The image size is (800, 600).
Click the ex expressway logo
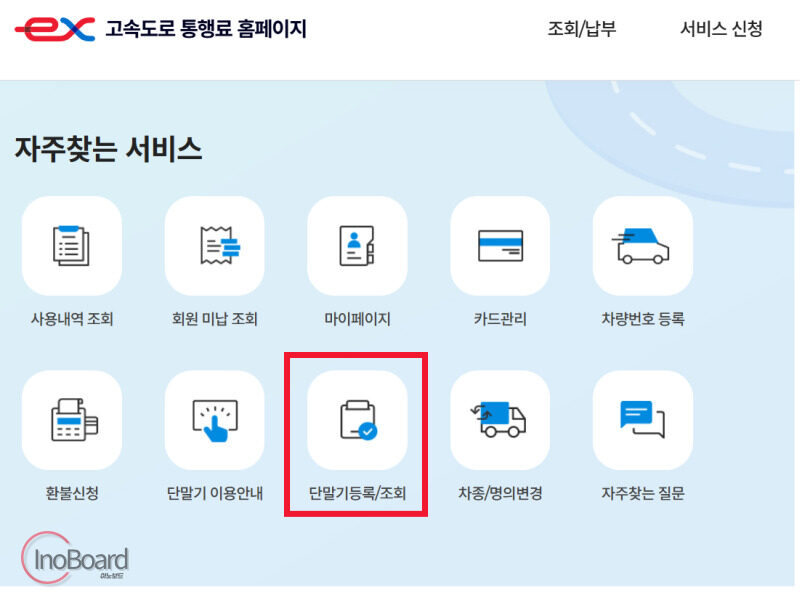55,29
